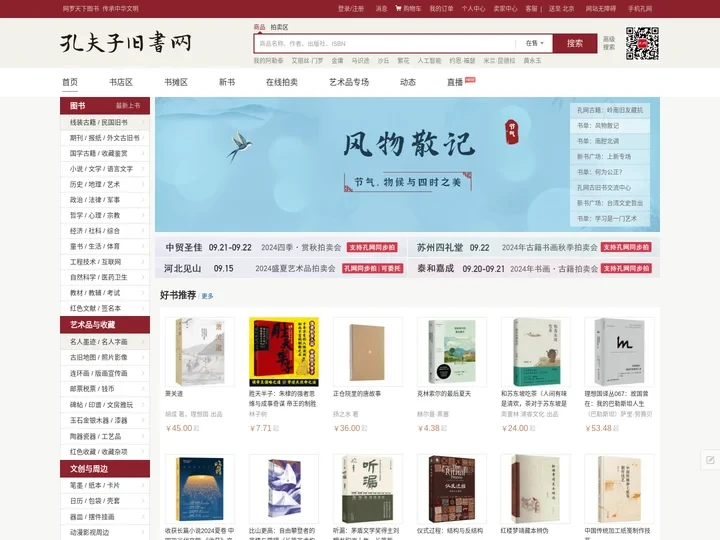Open book title 正仓院里的唐故事
Screen dimensions: 720x540
click(x=357, y=394)
